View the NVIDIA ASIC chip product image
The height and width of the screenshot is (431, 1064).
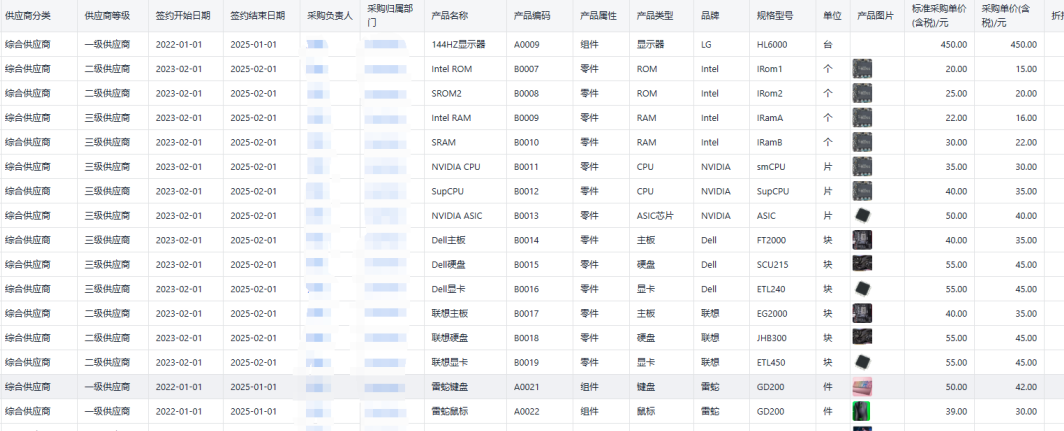coord(861,215)
